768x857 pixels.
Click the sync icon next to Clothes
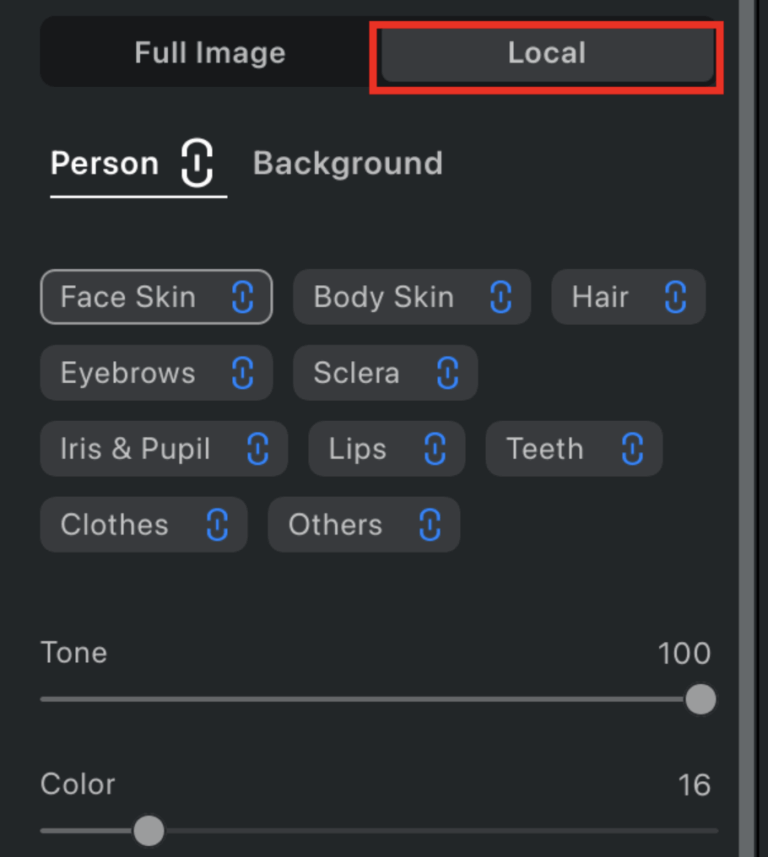click(x=217, y=524)
